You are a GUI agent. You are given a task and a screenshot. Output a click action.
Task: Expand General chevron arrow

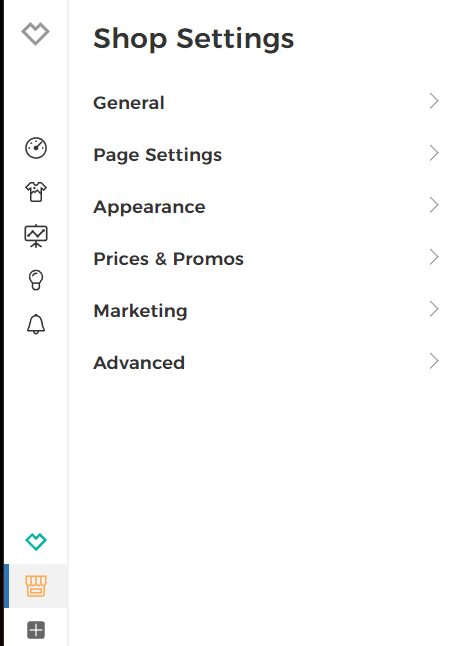[434, 101]
